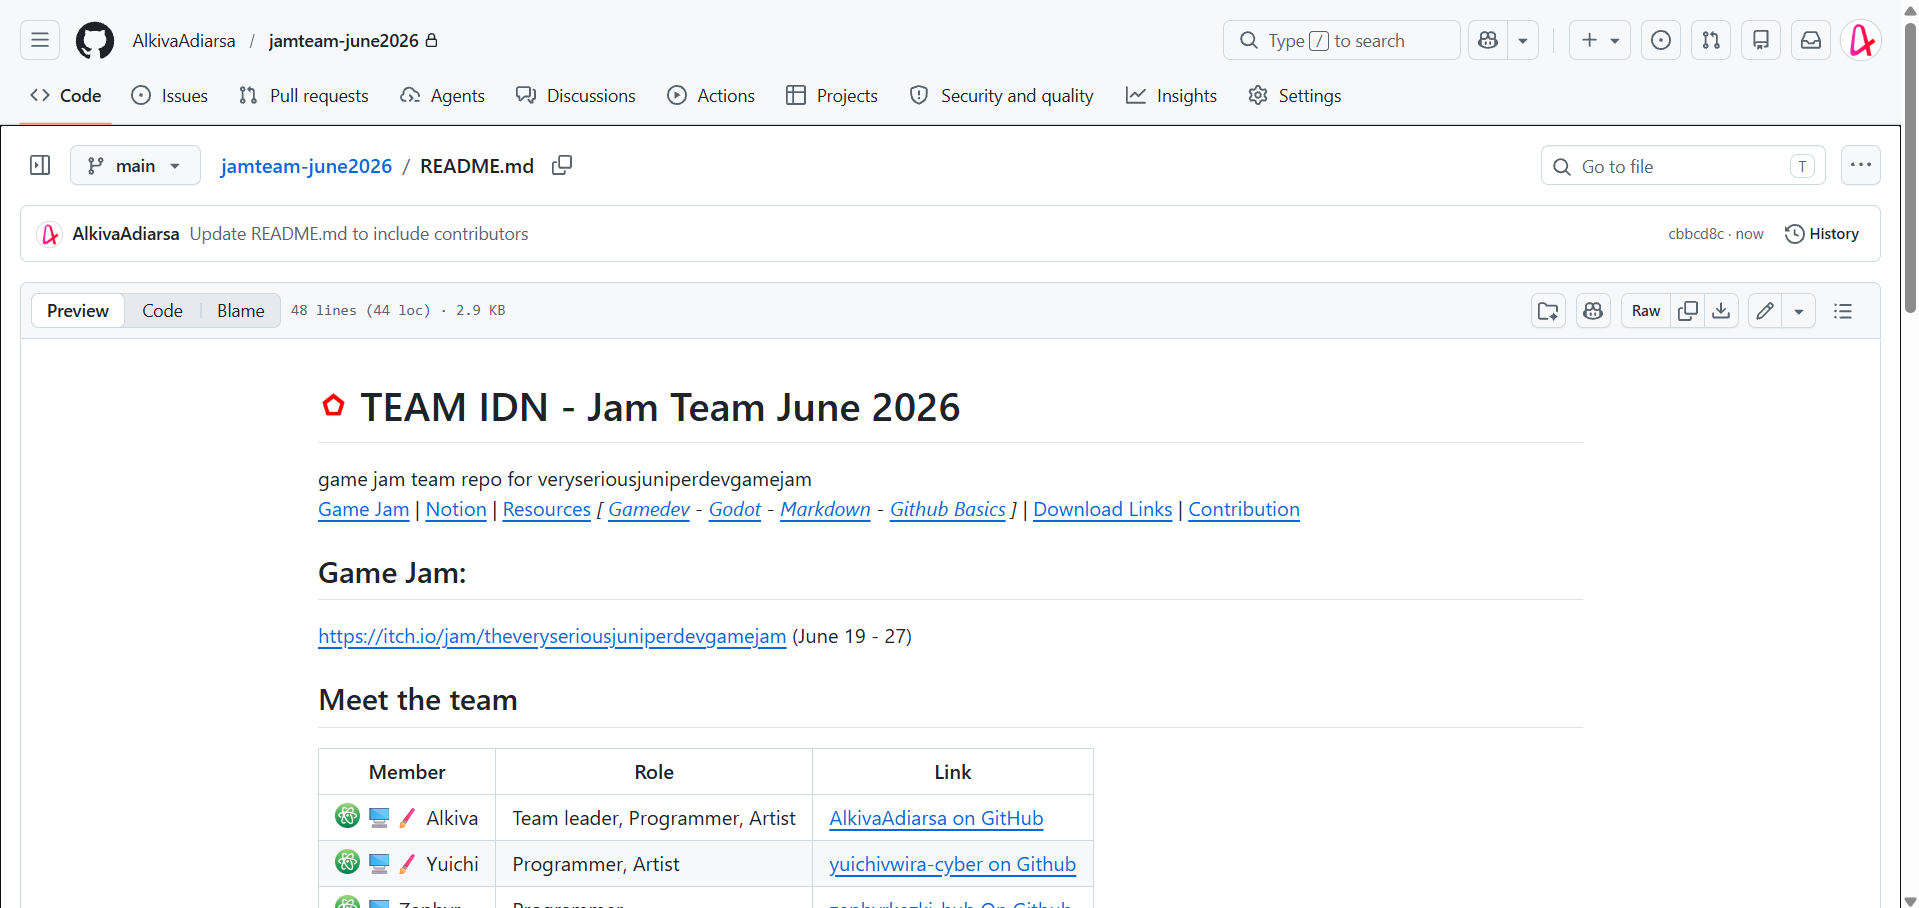Screen dimensions: 1919x908
Task: Open the Gamedev resources link
Action: pos(649,509)
